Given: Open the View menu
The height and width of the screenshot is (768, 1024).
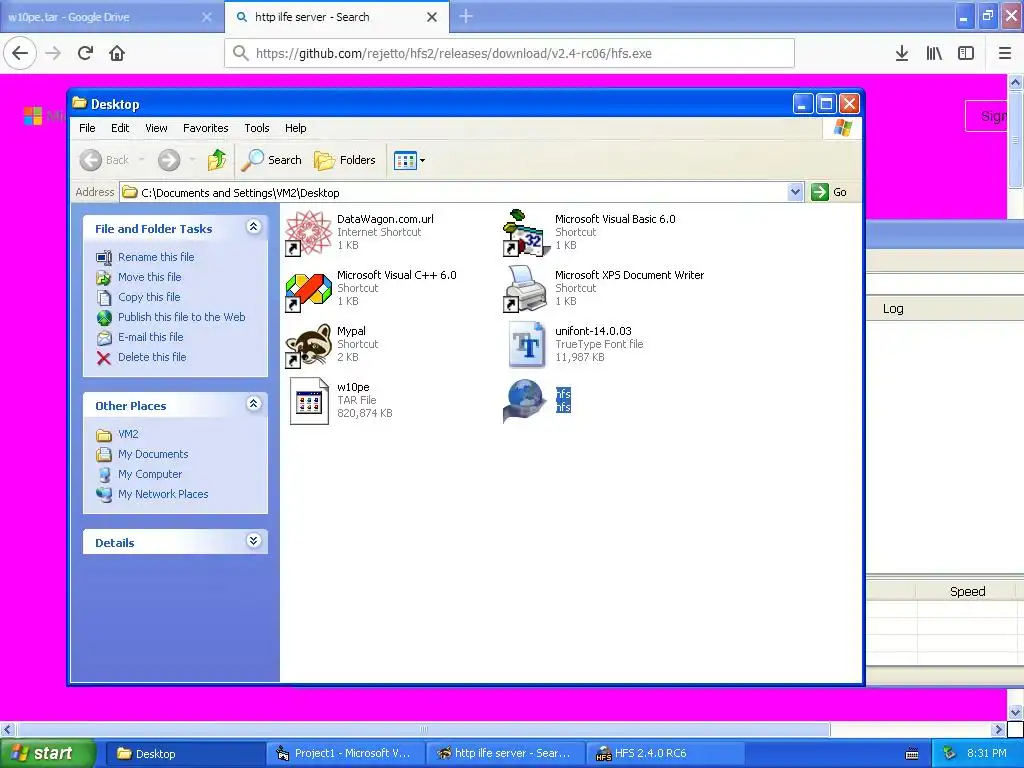Looking at the screenshot, I should tap(156, 128).
